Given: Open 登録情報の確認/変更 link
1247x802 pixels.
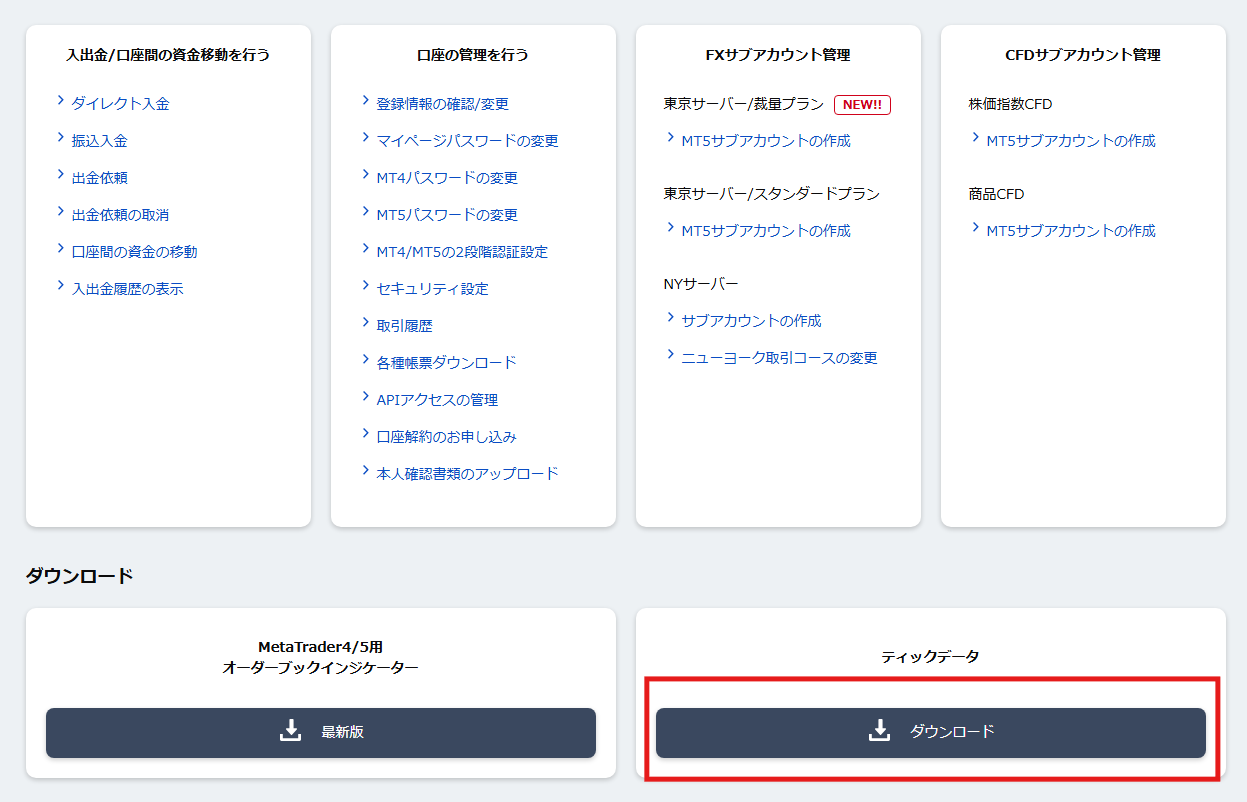Looking at the screenshot, I should point(443,103).
